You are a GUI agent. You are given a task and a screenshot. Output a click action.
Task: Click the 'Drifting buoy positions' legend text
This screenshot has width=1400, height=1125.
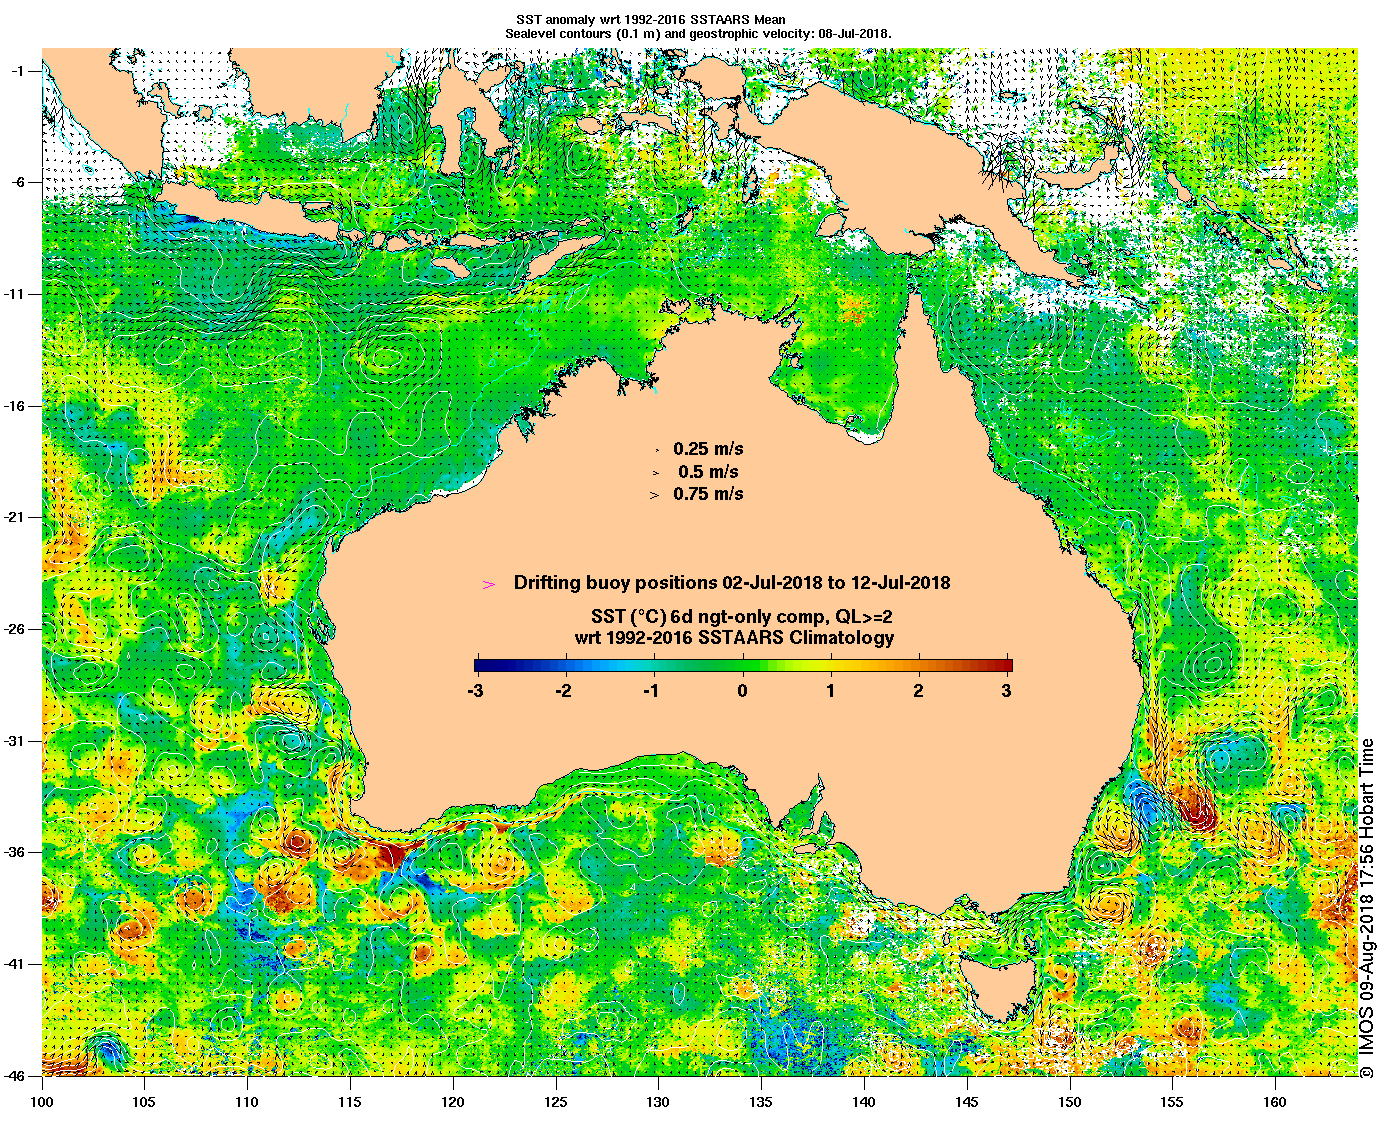pos(732,582)
